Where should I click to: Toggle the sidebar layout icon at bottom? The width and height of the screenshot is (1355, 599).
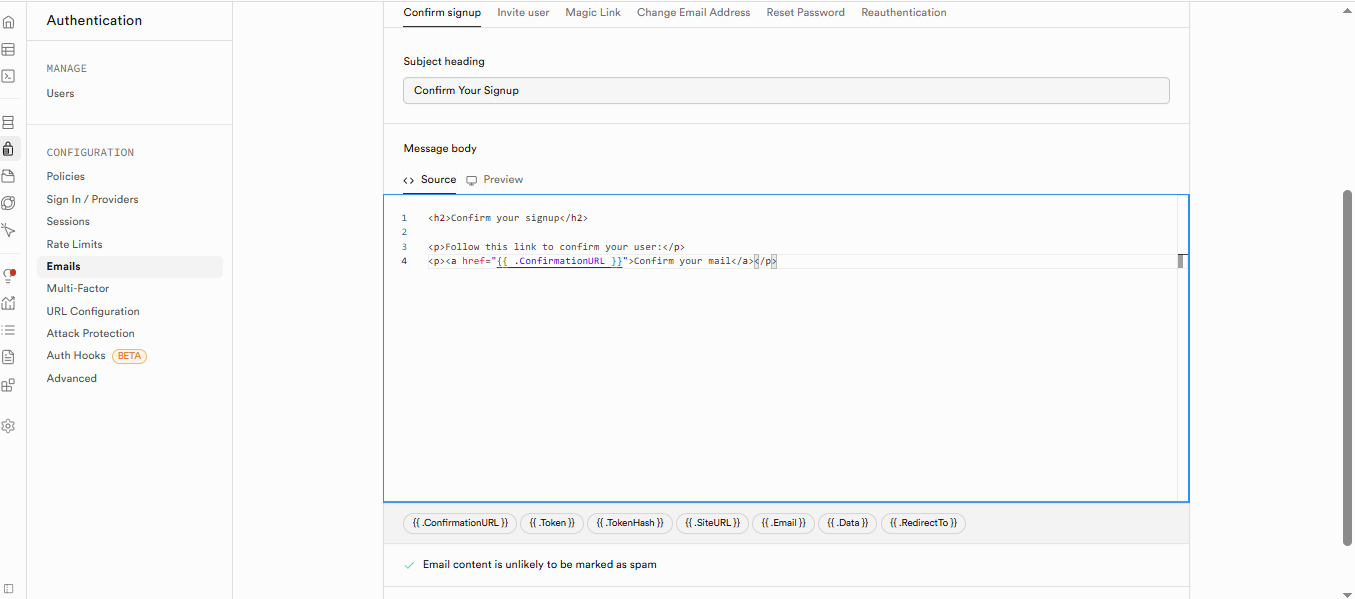point(8,589)
